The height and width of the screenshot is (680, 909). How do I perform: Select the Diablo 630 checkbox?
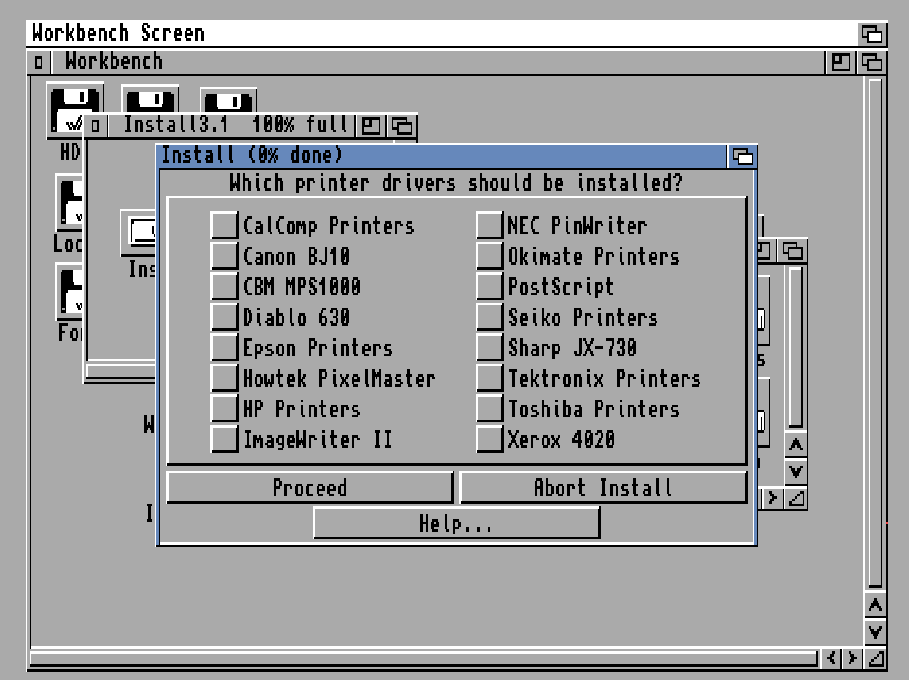point(224,317)
